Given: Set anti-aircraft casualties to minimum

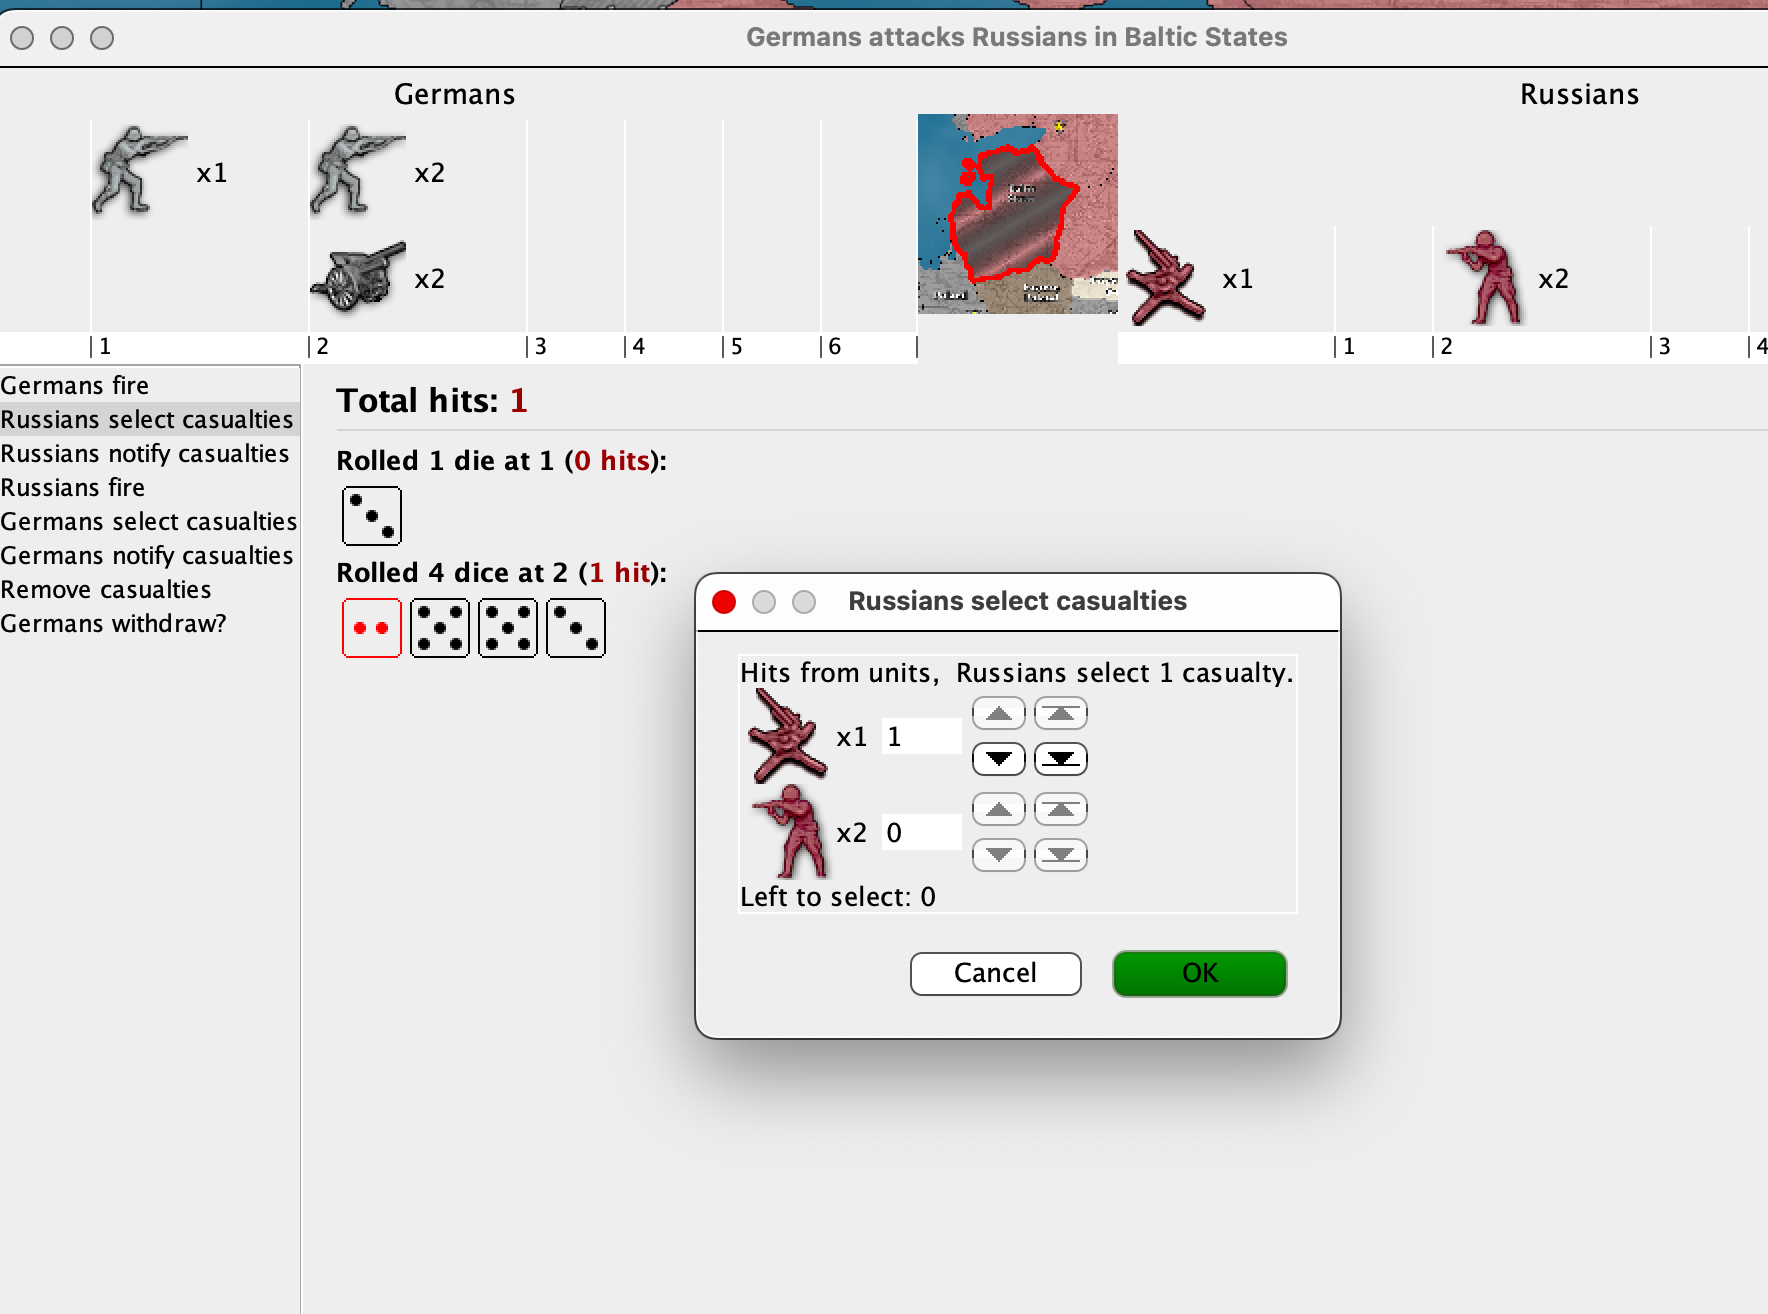Looking at the screenshot, I should 1060,759.
